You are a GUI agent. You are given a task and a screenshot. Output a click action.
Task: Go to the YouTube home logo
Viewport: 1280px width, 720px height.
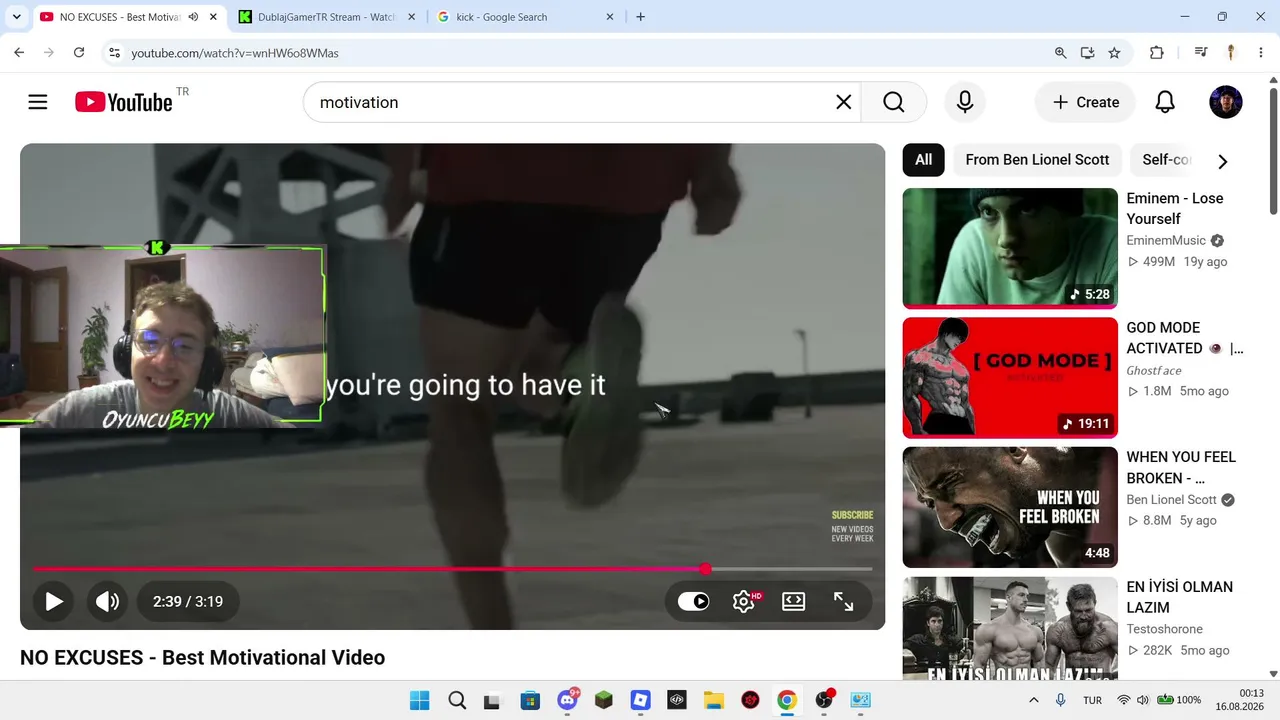[x=124, y=102]
